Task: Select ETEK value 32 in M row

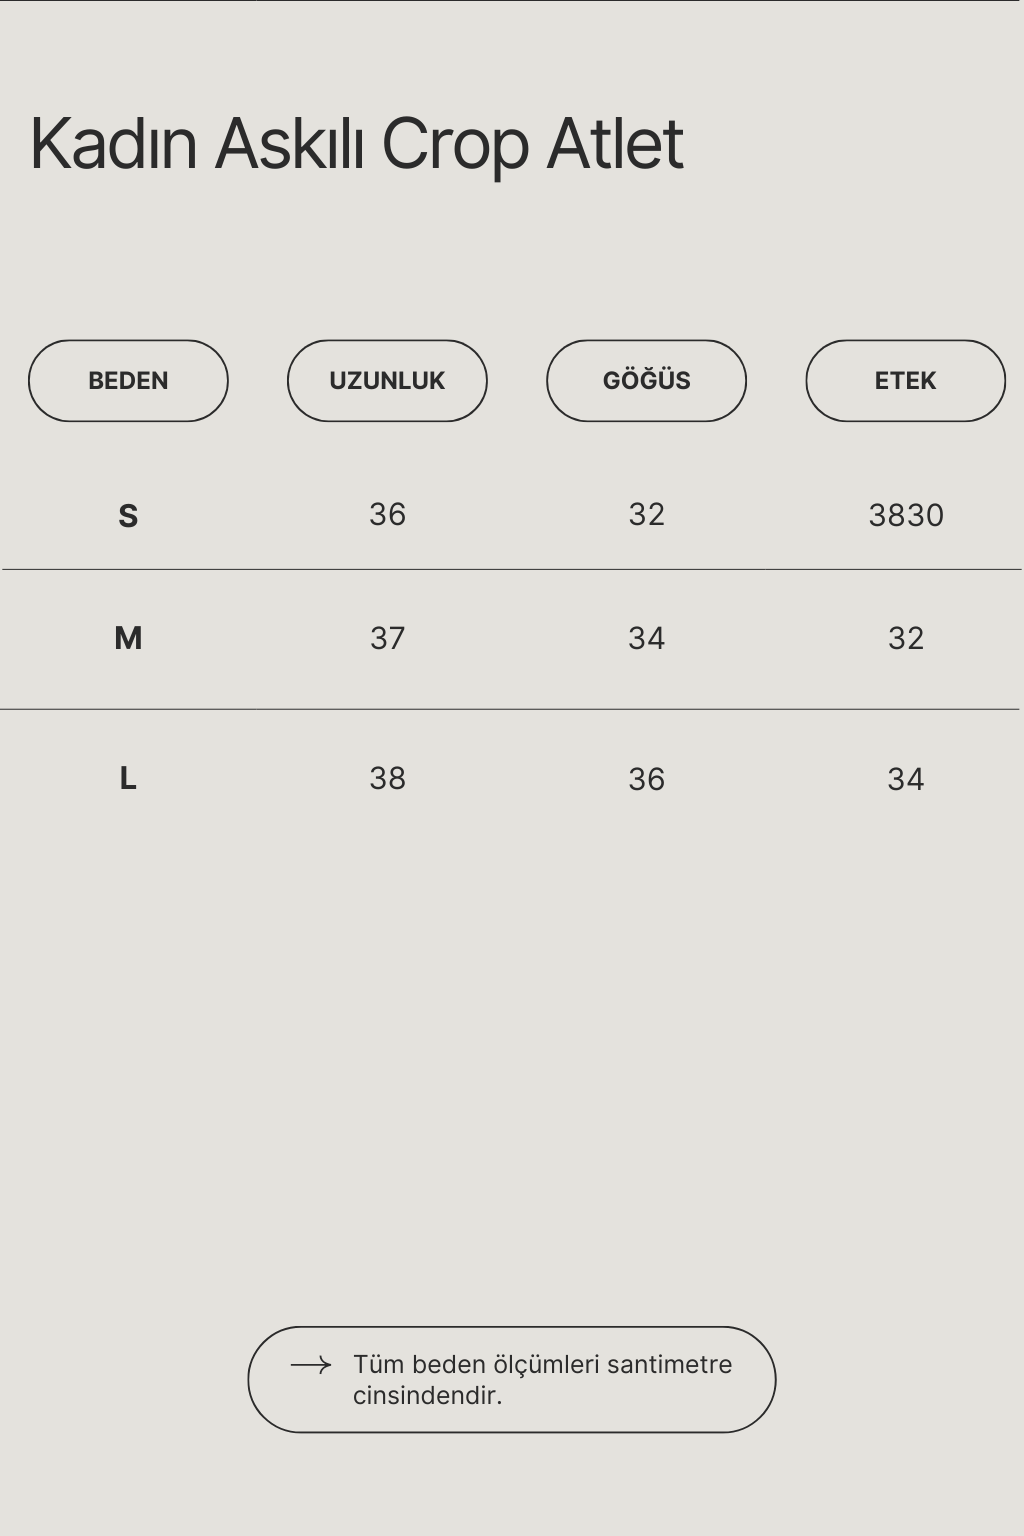Action: (905, 638)
